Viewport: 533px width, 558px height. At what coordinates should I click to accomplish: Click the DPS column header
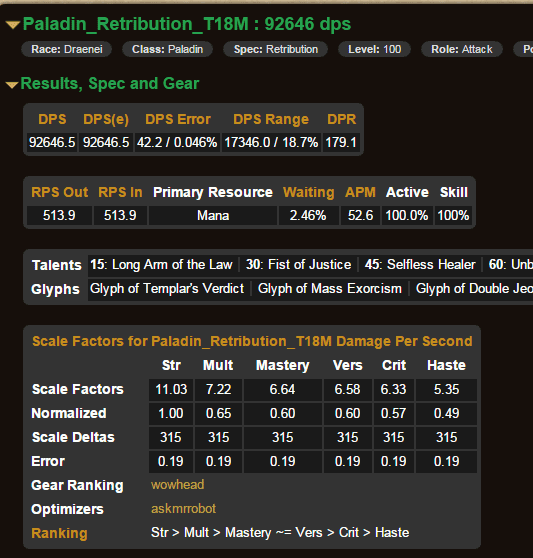click(x=52, y=119)
